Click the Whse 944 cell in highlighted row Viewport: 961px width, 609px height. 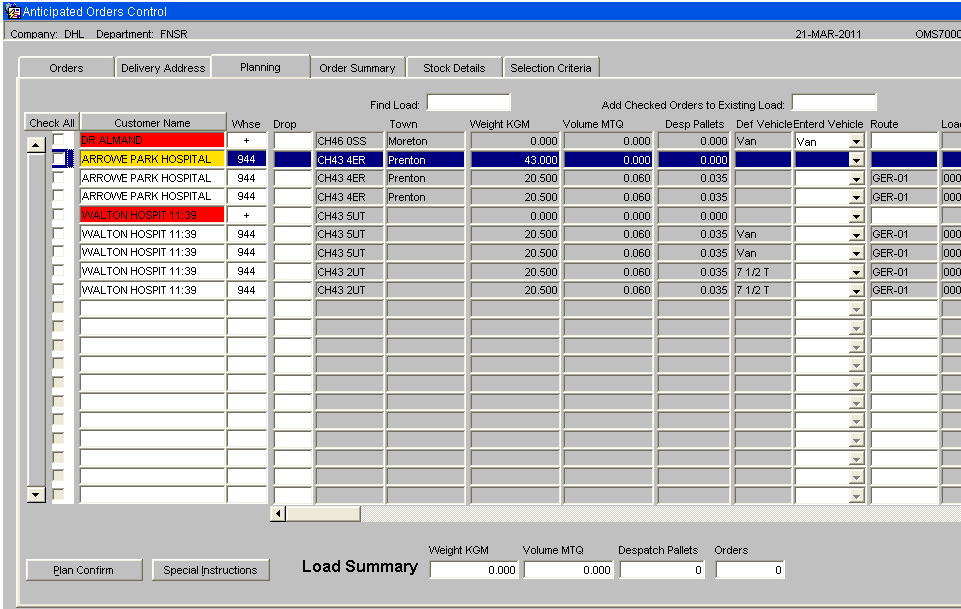tap(246, 159)
